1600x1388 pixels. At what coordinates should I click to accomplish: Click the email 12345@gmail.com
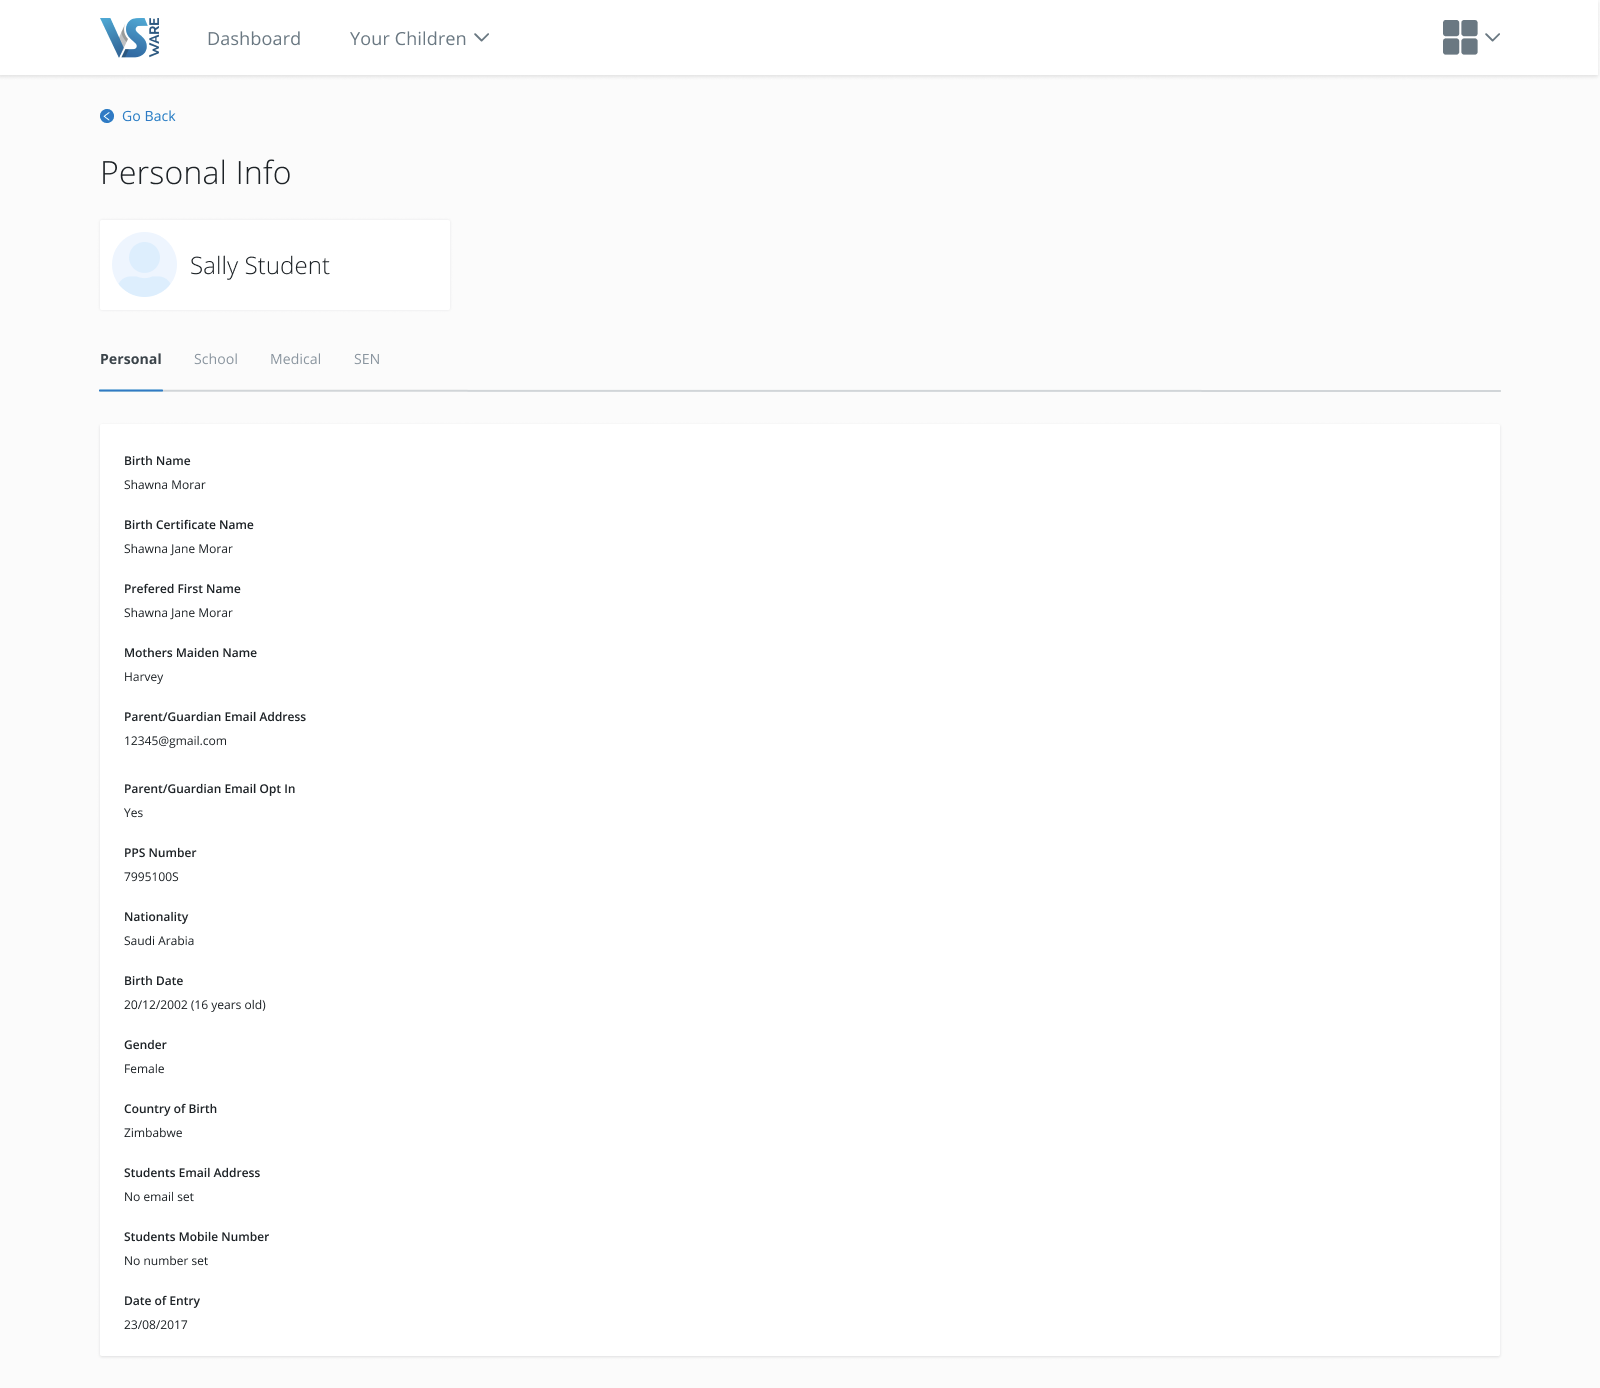[175, 741]
